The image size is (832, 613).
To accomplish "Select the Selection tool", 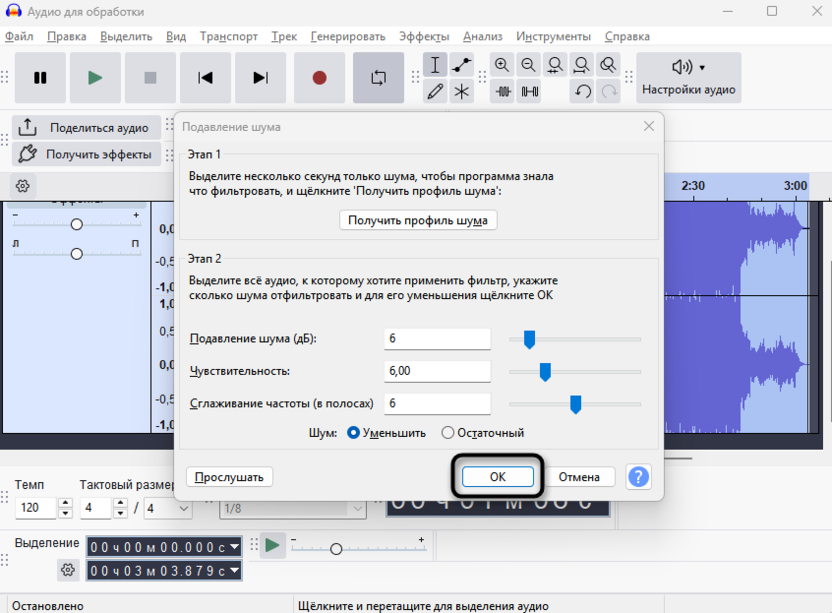I will [x=435, y=64].
